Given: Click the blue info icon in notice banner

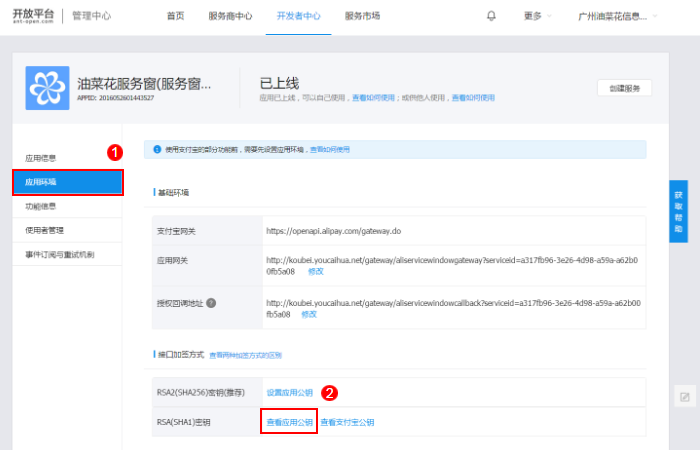Looking at the screenshot, I should tap(157, 149).
